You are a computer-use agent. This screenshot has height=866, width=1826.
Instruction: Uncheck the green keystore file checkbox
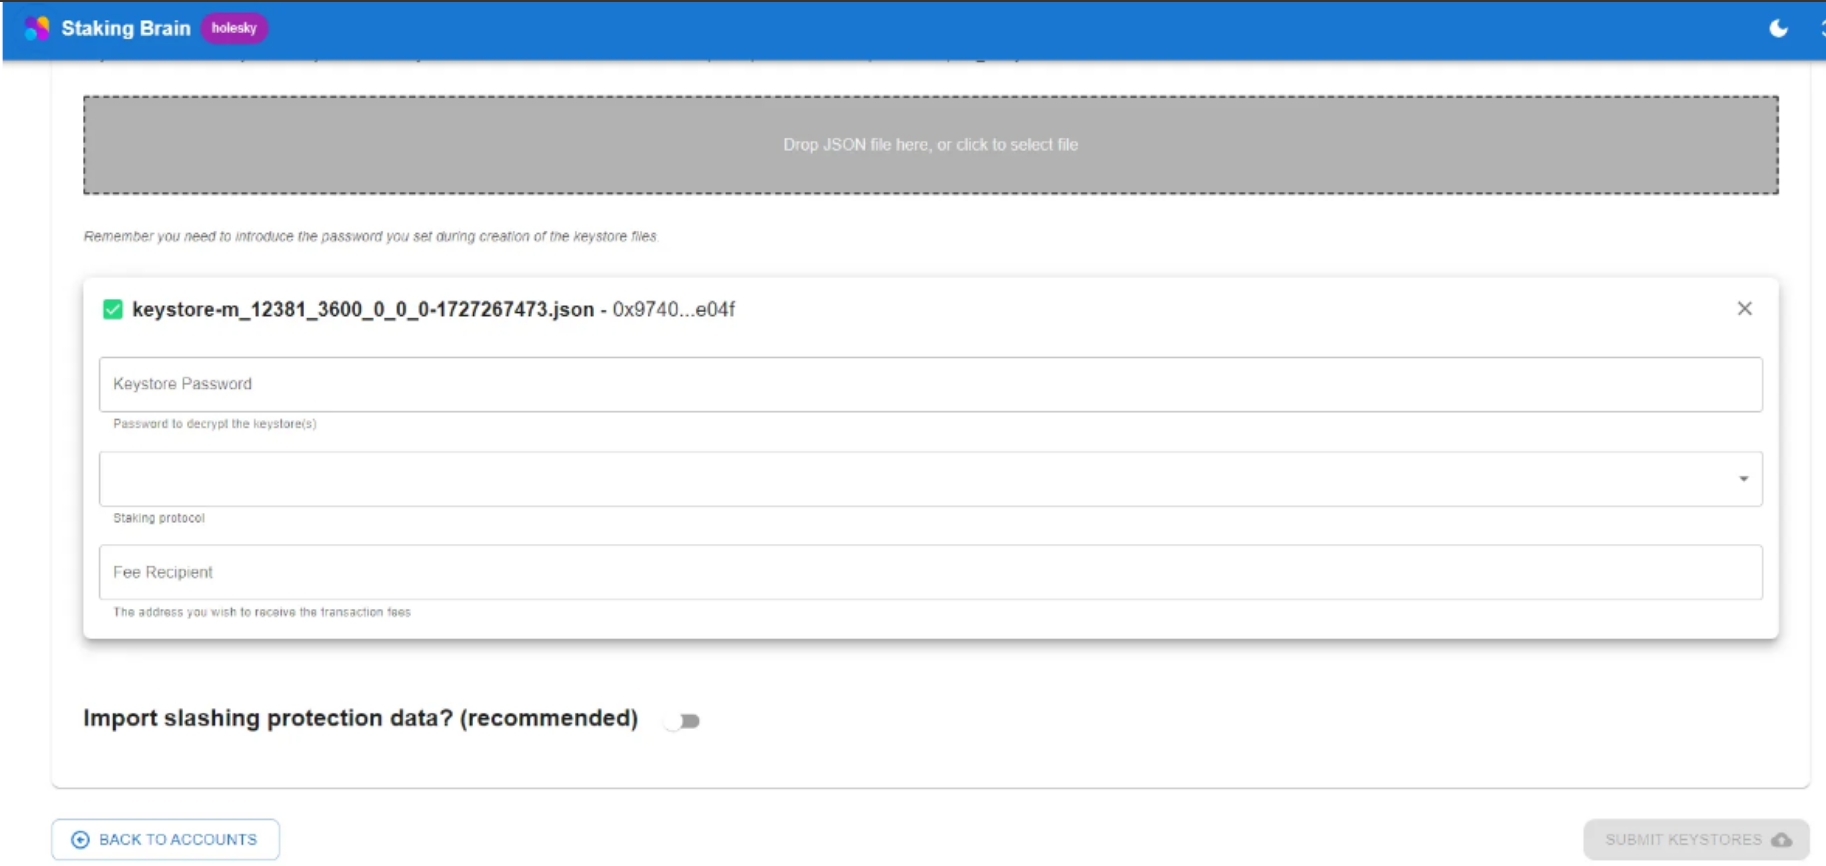point(113,310)
